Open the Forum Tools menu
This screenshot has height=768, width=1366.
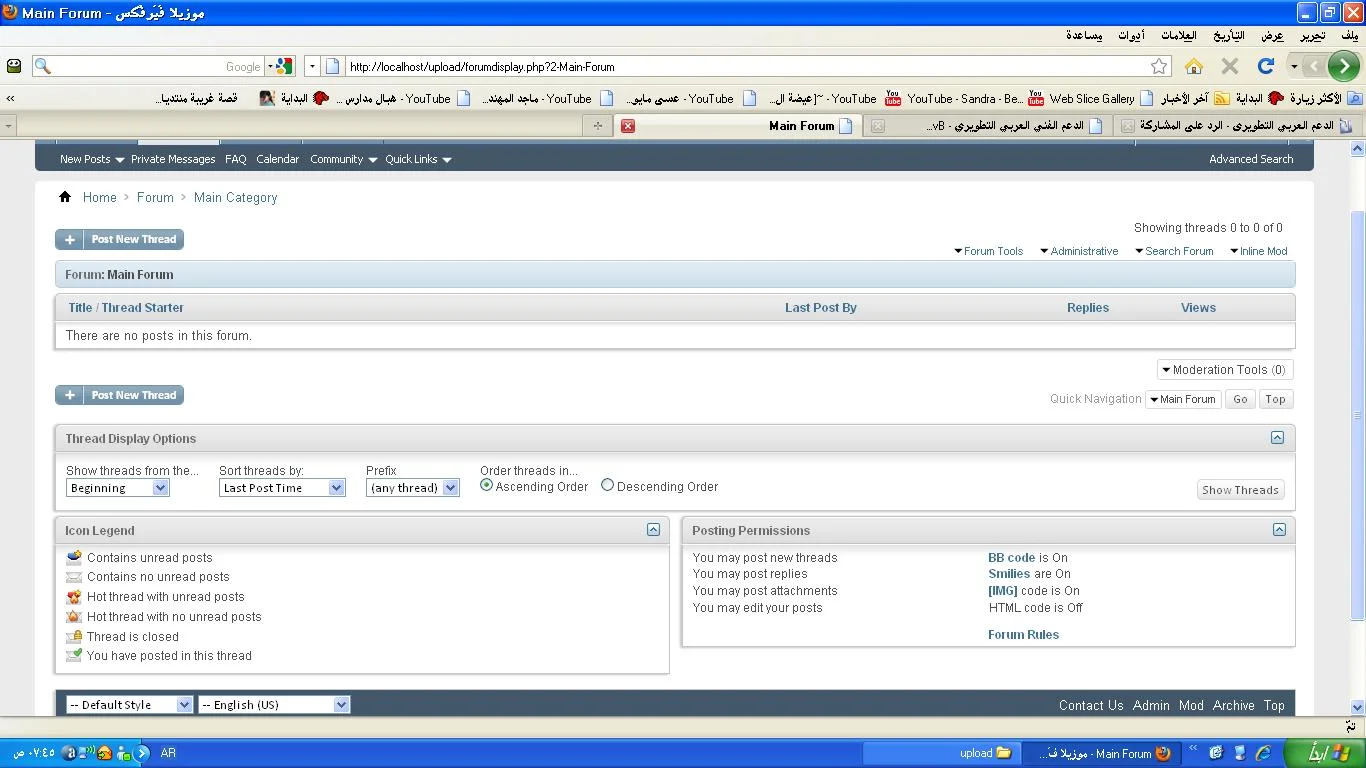[x=988, y=251]
